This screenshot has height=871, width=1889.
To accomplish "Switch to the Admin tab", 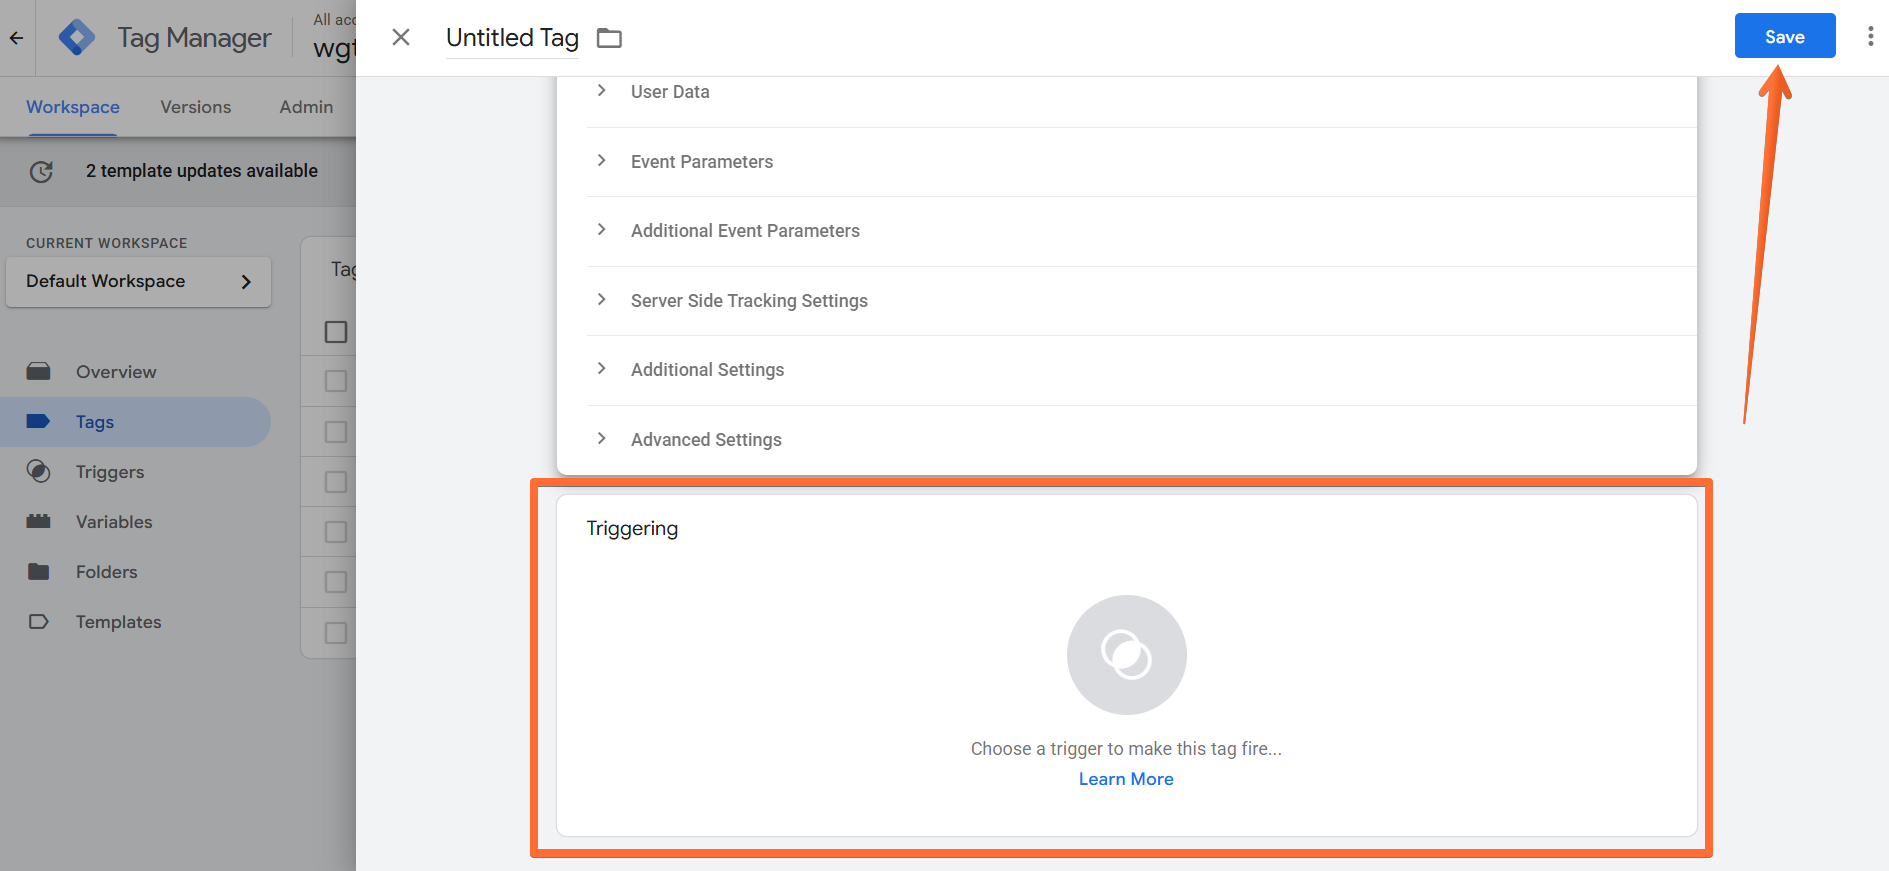I will [306, 107].
